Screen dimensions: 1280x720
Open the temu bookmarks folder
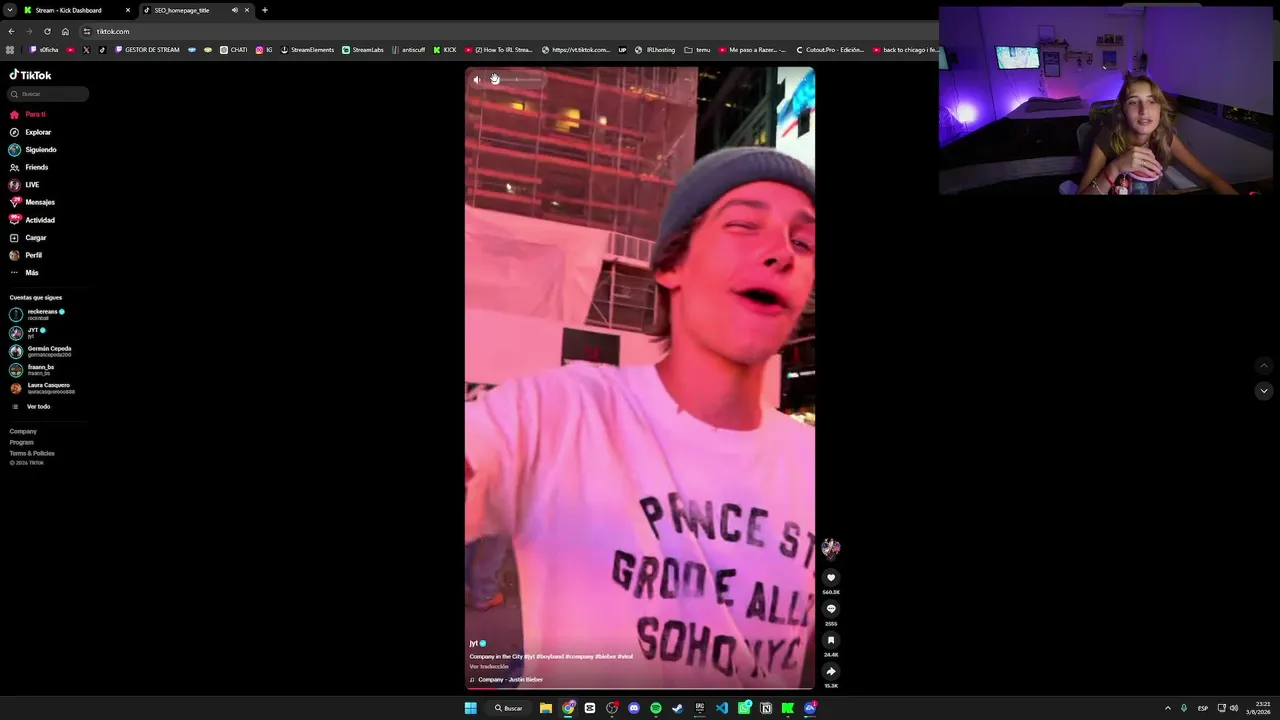697,50
